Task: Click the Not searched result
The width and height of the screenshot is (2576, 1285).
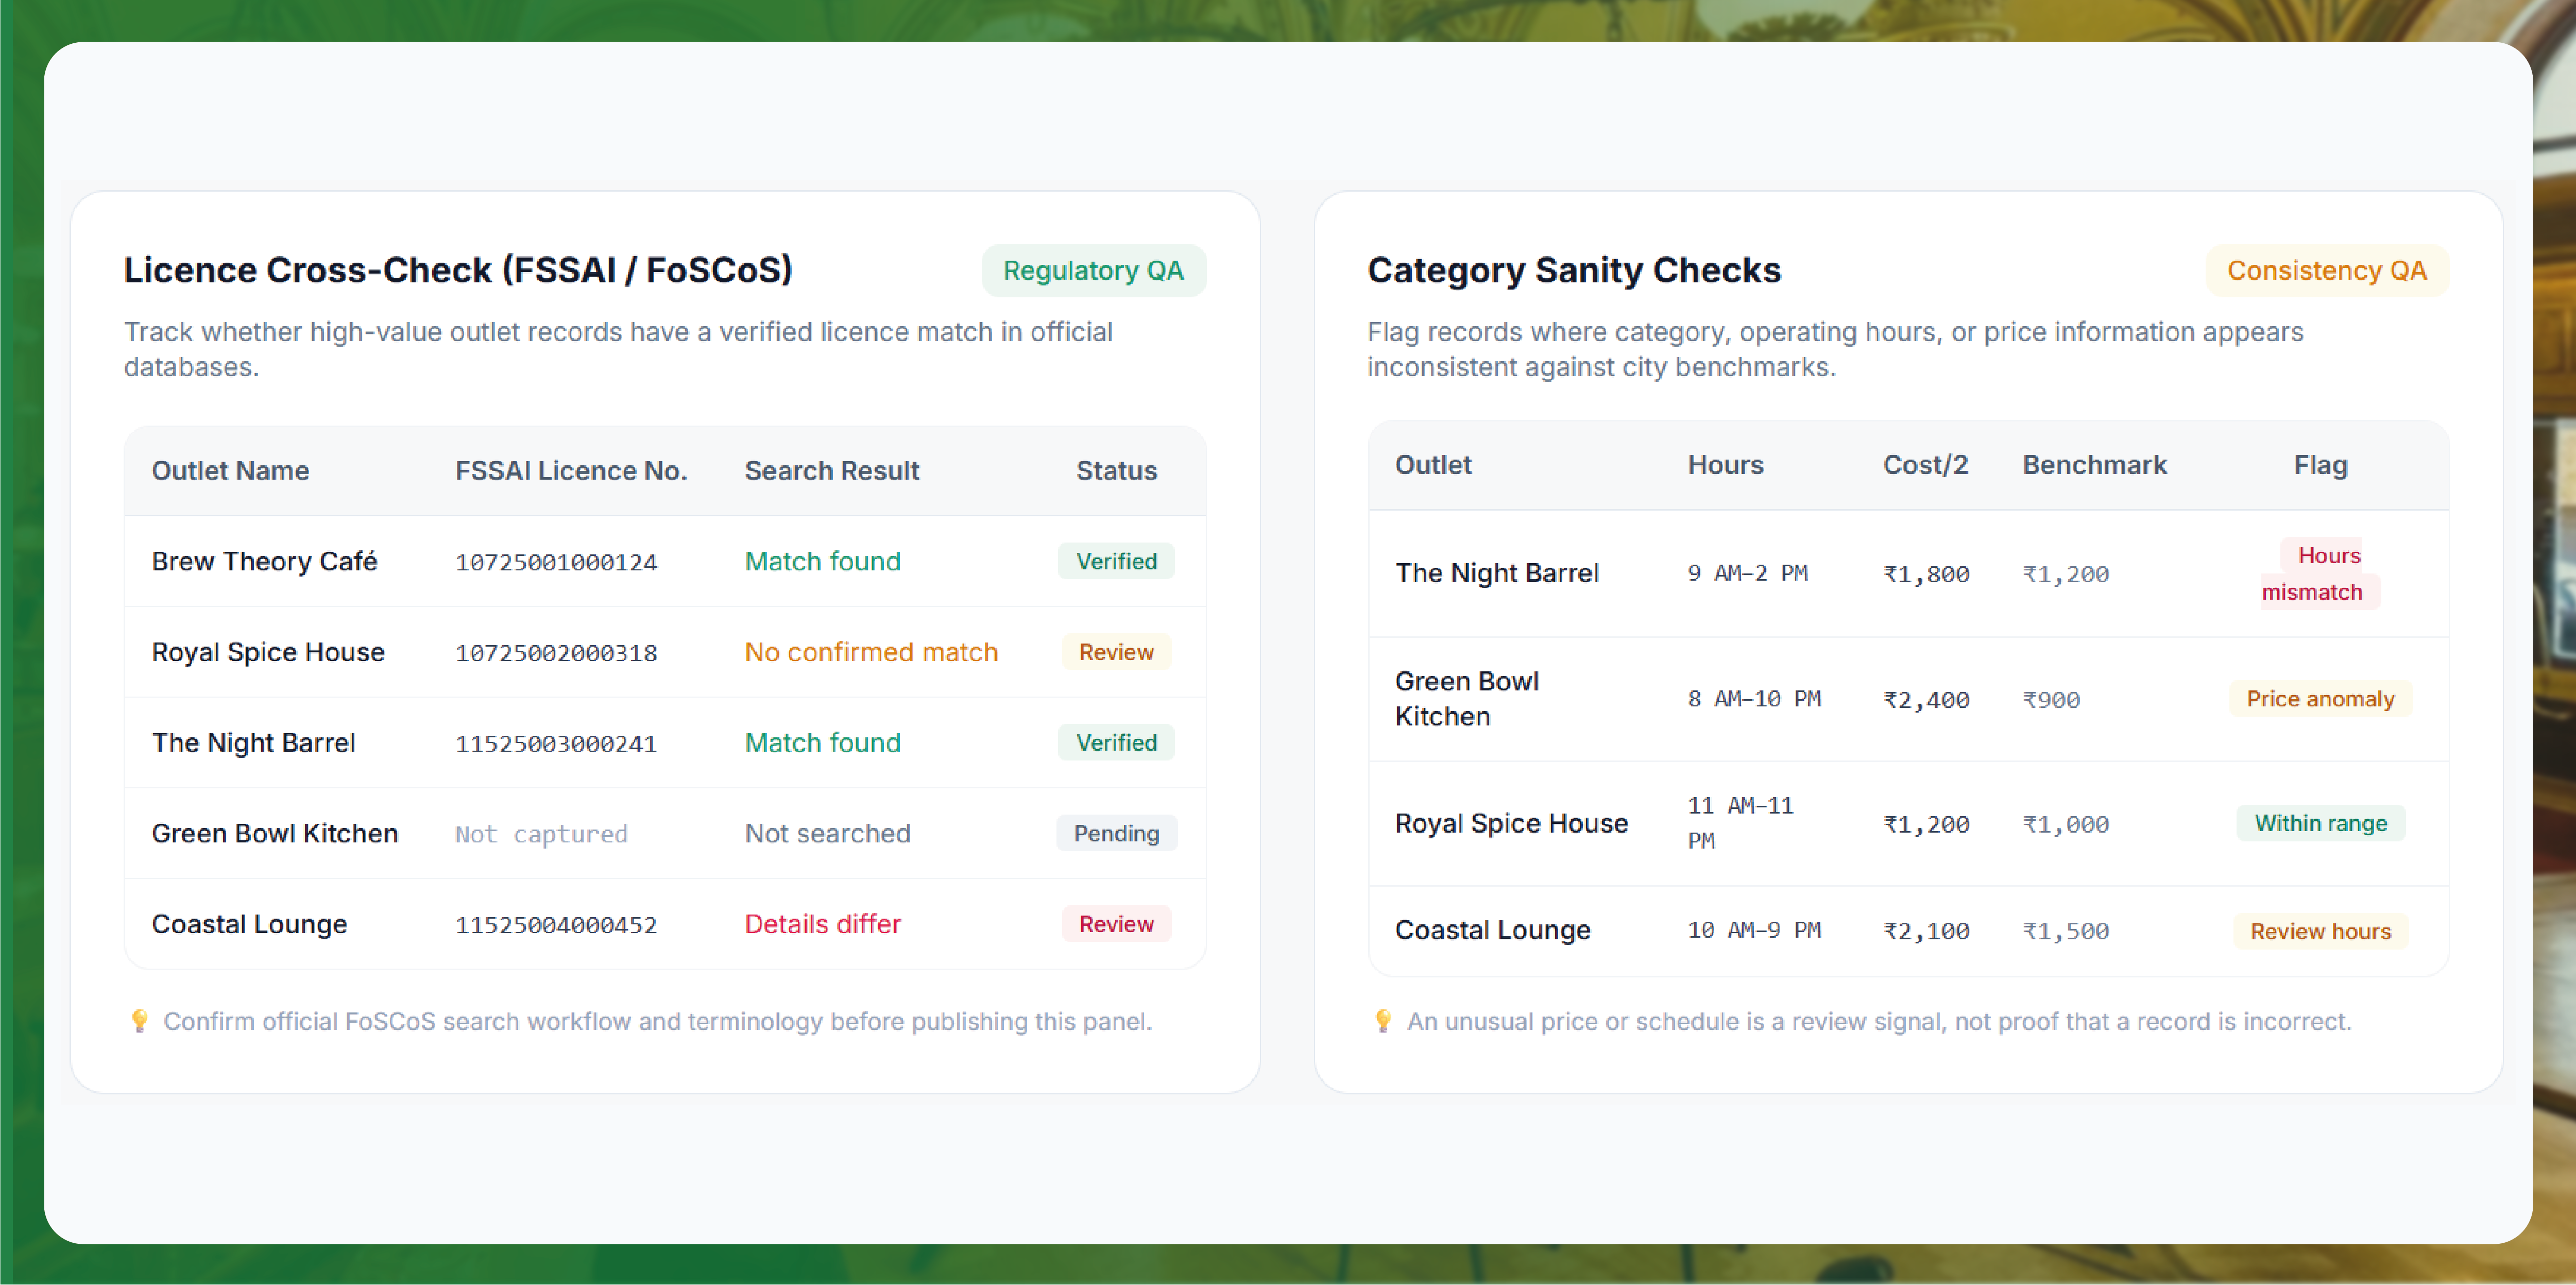Action: pyautogui.click(x=828, y=834)
